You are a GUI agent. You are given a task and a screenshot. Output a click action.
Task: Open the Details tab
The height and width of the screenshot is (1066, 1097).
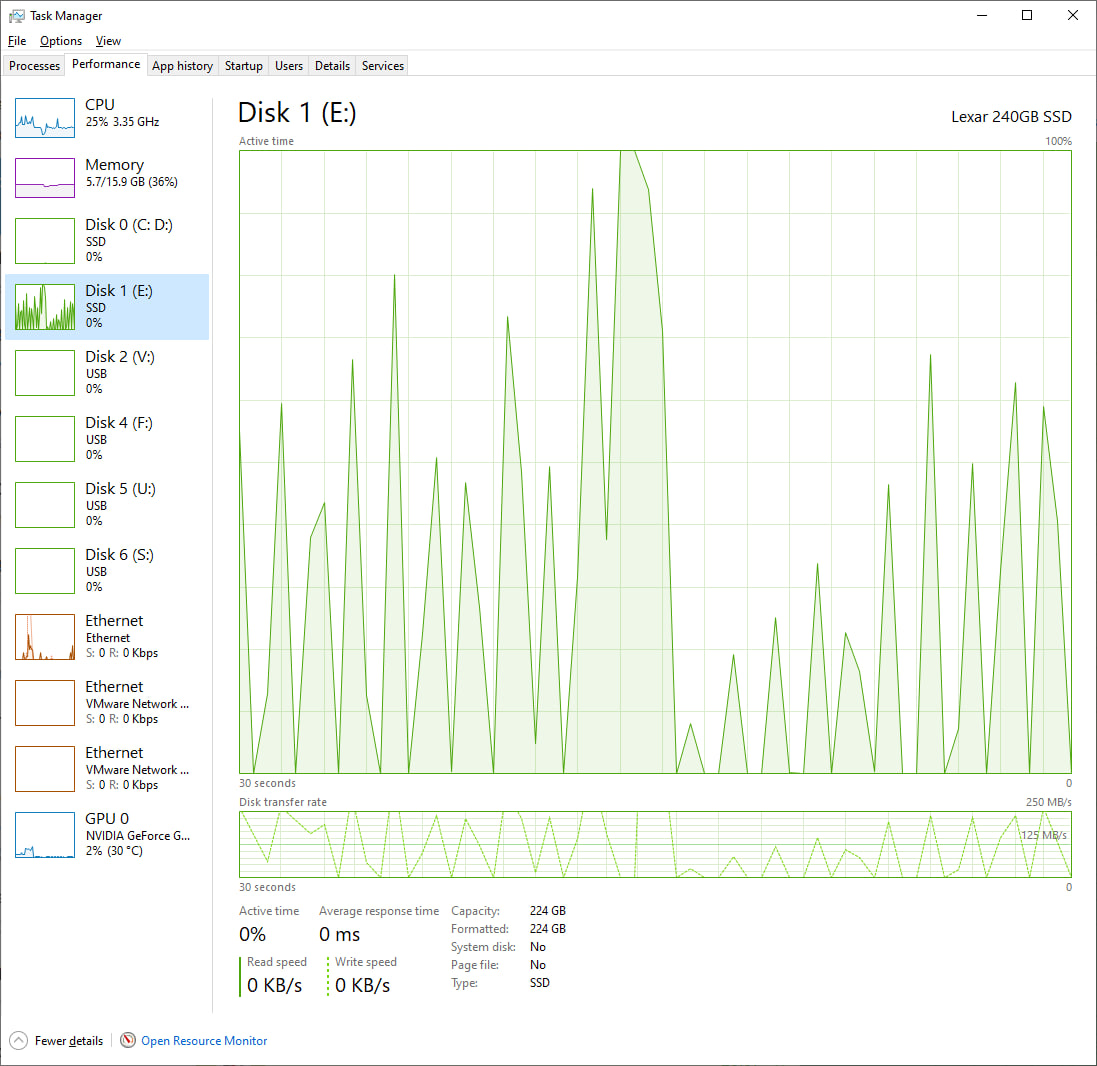(x=332, y=66)
